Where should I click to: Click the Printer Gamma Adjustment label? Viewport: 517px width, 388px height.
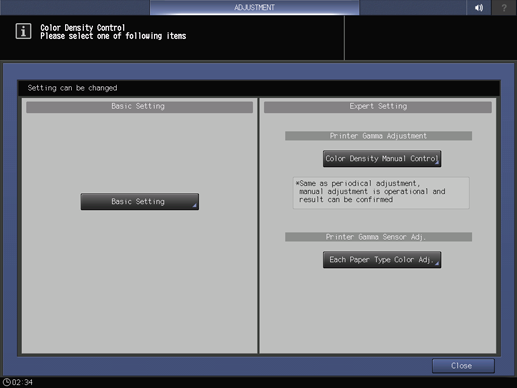(378, 136)
